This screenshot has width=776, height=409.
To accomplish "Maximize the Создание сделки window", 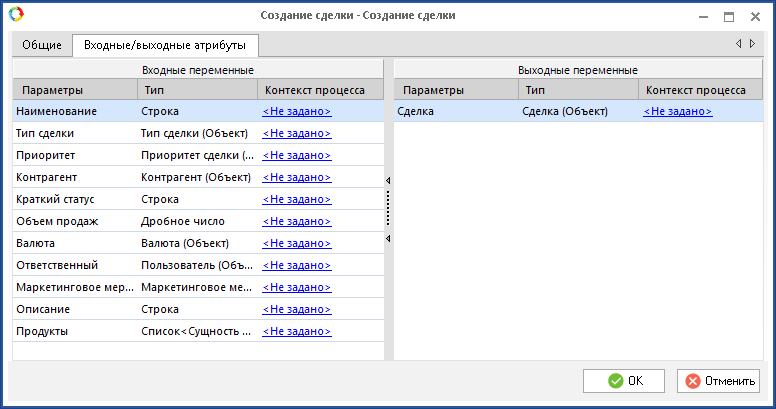I will click(729, 16).
